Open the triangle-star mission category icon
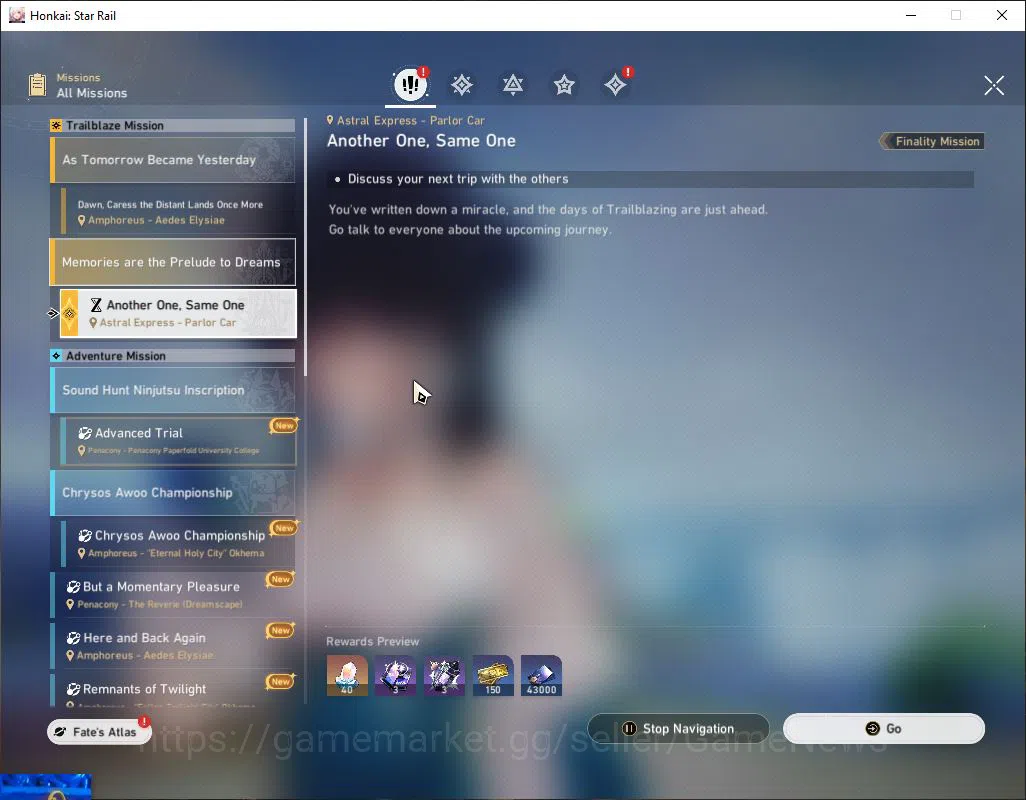The image size is (1026, 800). (x=513, y=85)
